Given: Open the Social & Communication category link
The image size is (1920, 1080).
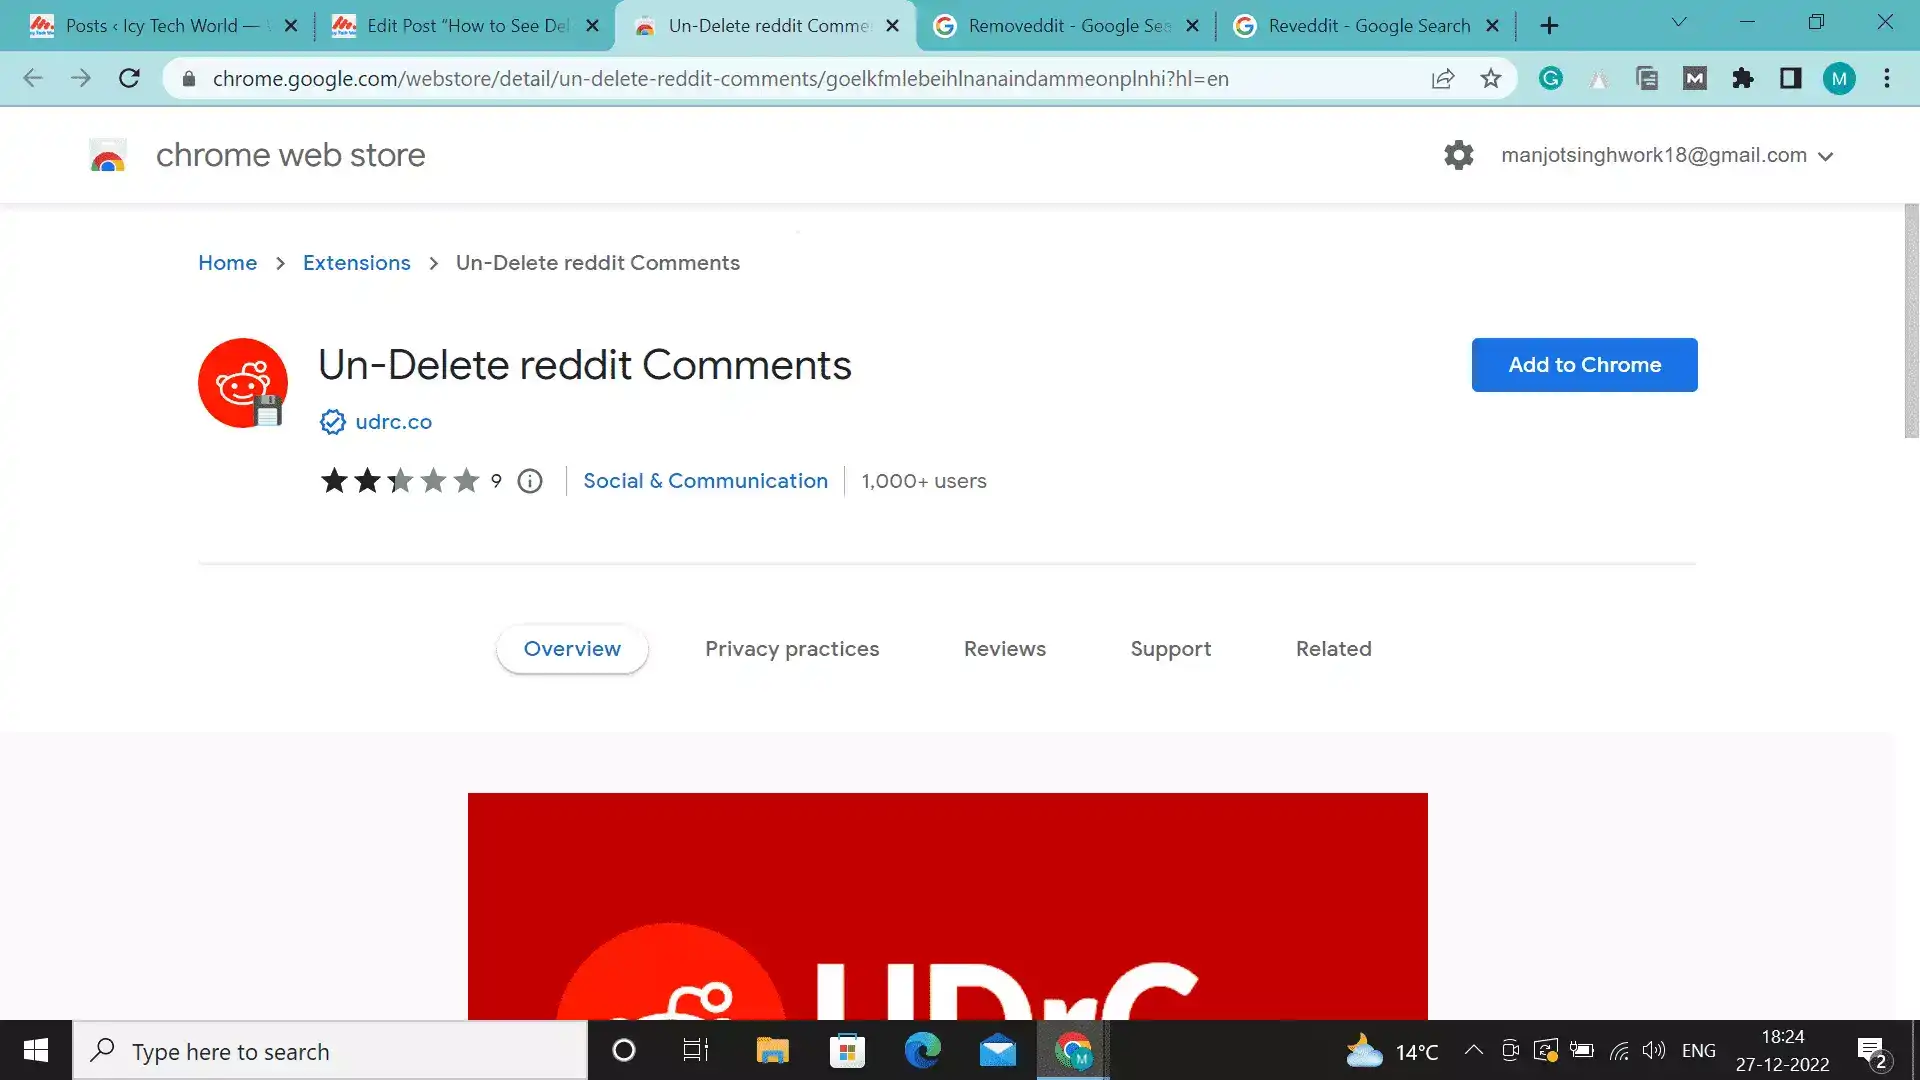Looking at the screenshot, I should [x=705, y=481].
